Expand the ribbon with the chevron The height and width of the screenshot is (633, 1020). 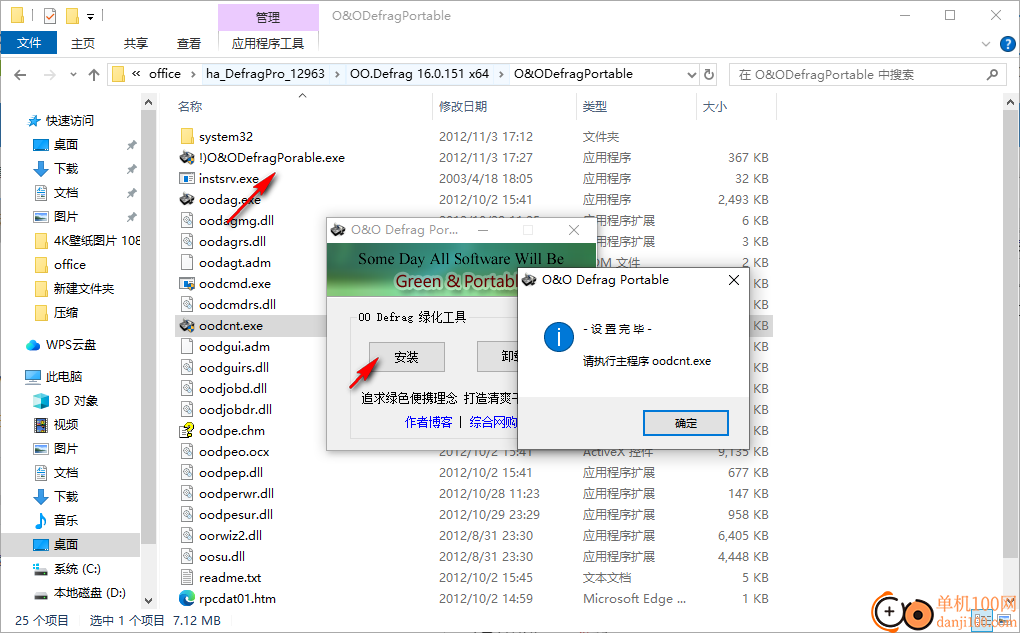click(x=985, y=44)
